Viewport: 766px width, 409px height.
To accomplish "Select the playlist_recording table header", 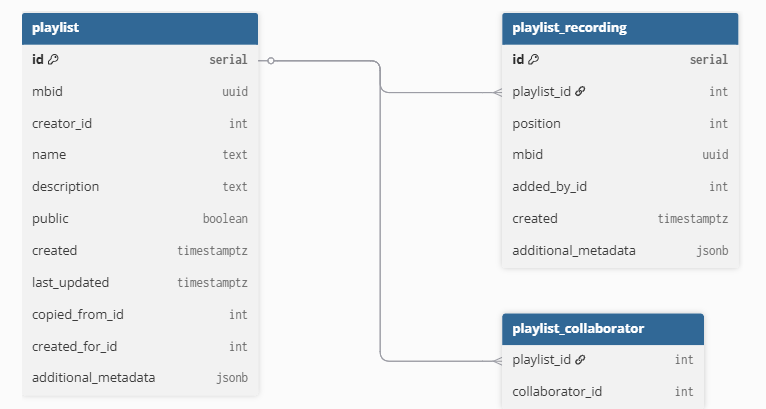I will coord(620,28).
